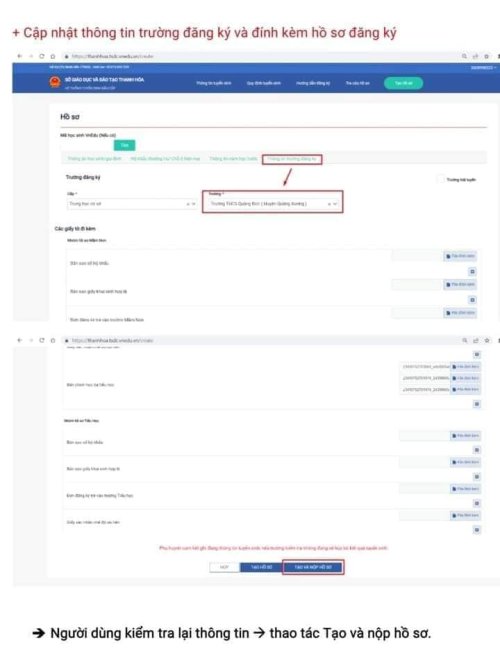This screenshot has height=660, width=500.
Task: Click the Tạo và nộp hồ sơ button
Action: coord(313,567)
